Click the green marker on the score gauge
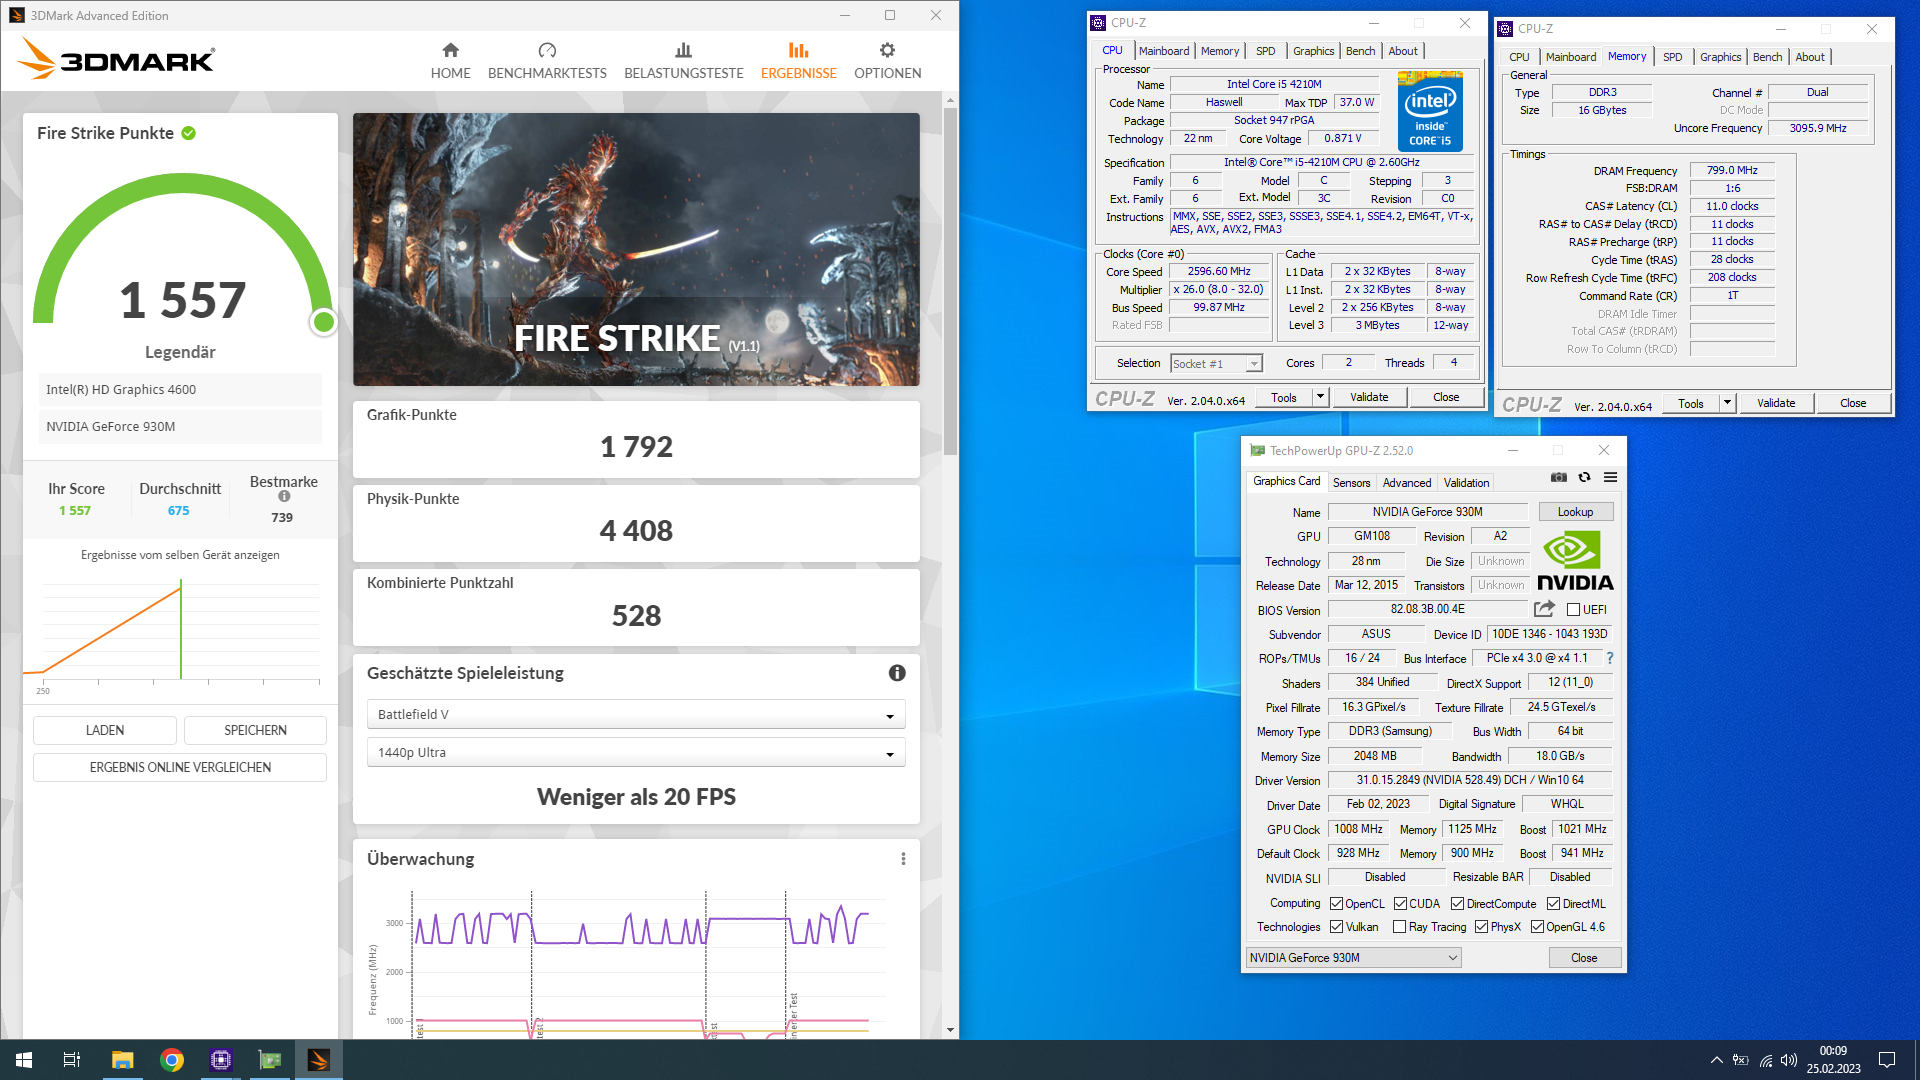 [323, 322]
